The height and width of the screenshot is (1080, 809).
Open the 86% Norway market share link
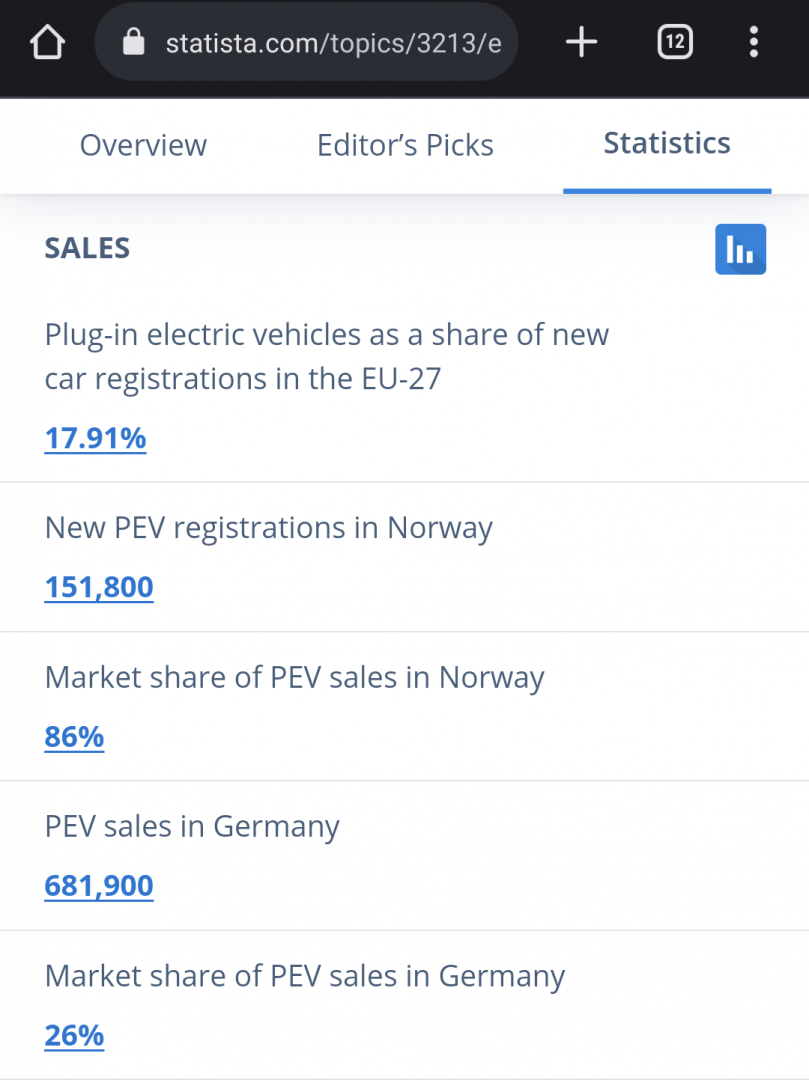(74, 737)
